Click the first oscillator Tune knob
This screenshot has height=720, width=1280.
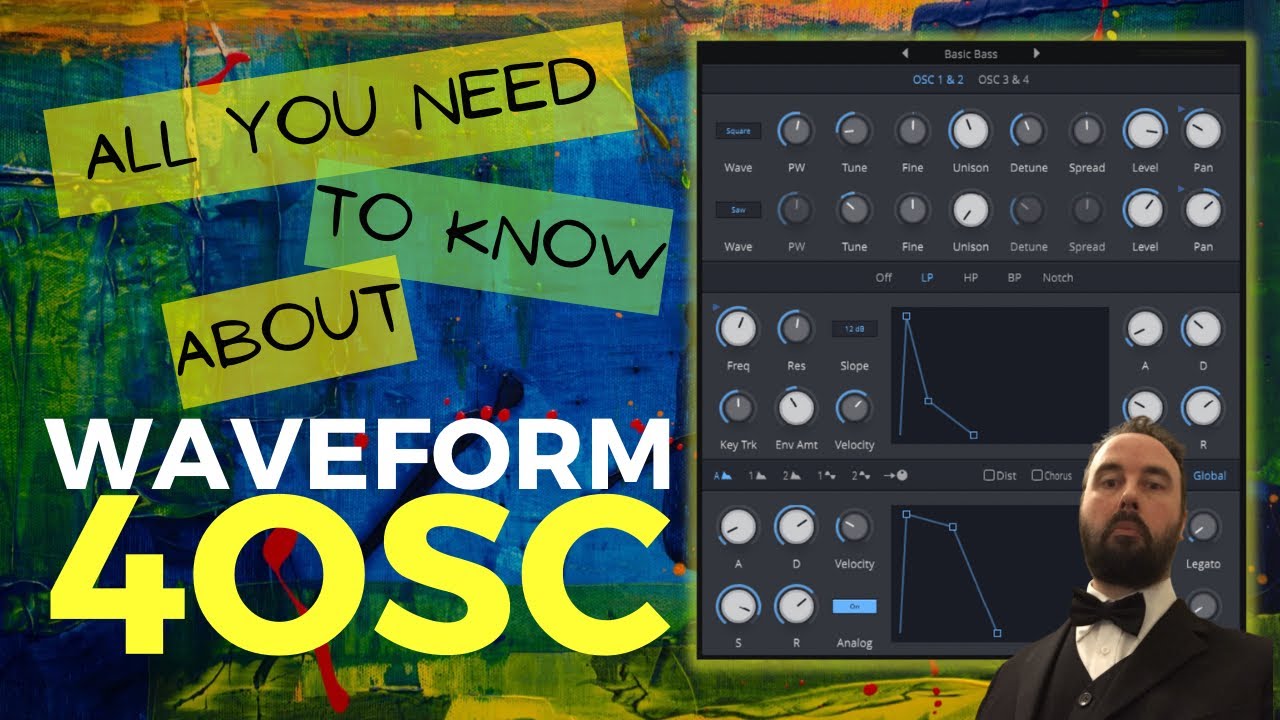pos(854,130)
